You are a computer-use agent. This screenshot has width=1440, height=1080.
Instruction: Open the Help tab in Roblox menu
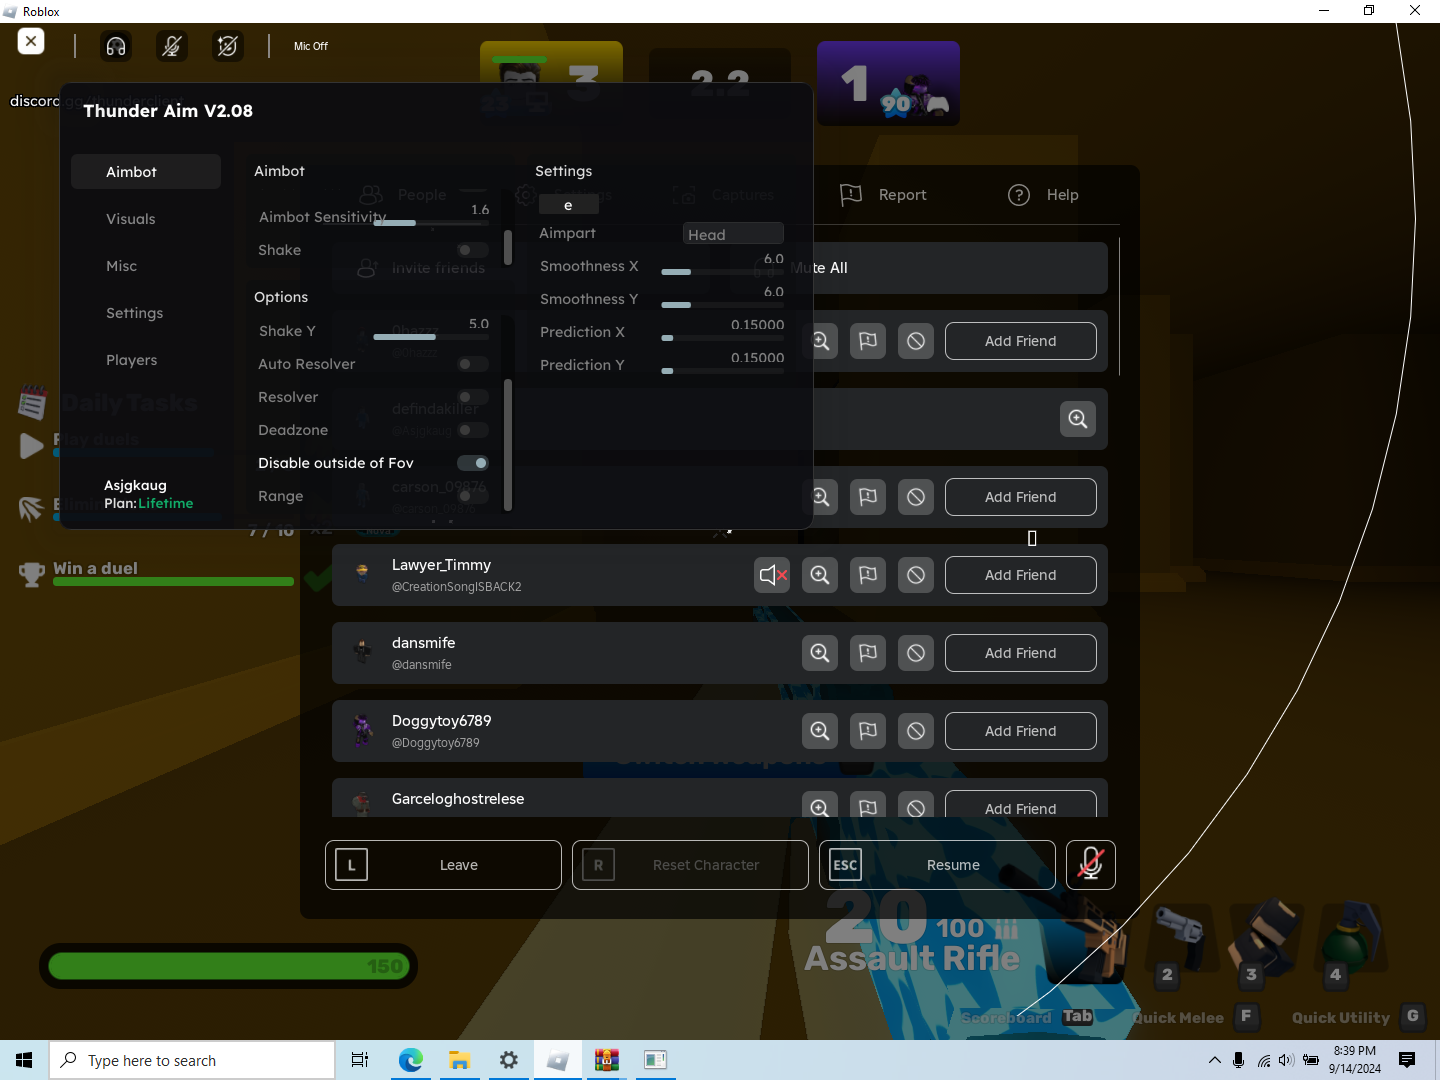[x=1044, y=195]
